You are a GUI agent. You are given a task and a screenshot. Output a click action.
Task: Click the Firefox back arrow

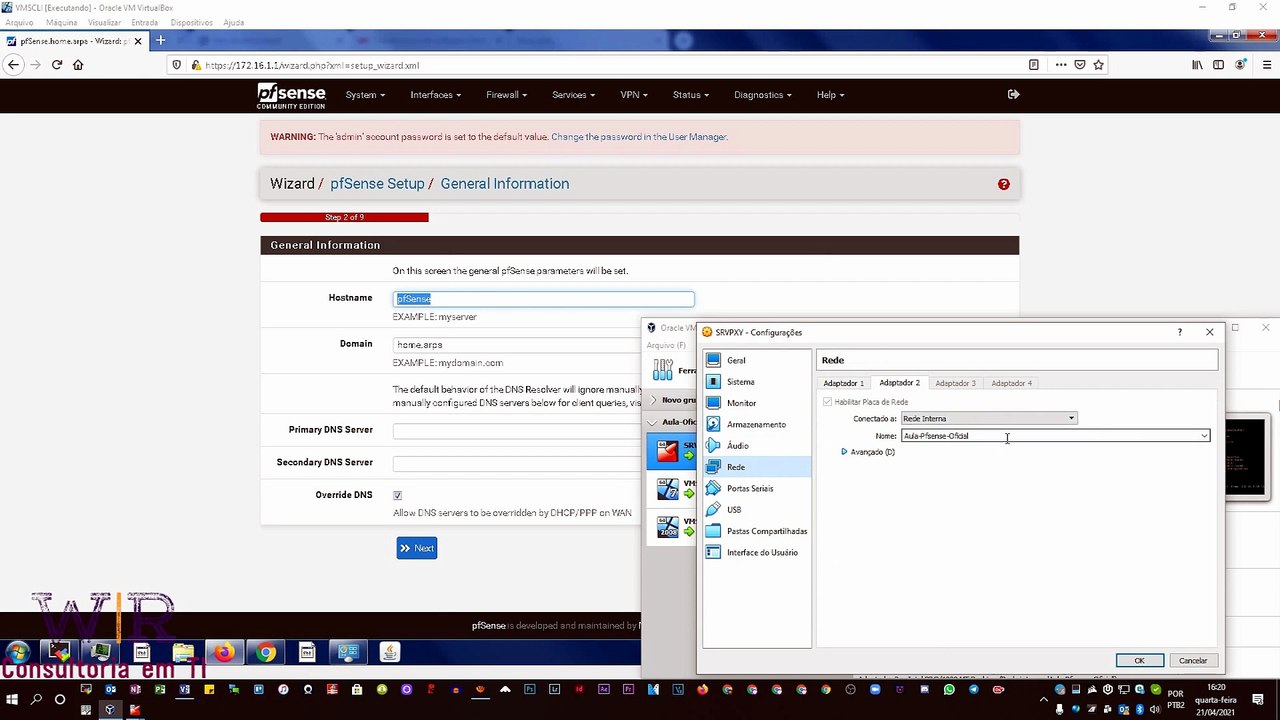(13, 65)
